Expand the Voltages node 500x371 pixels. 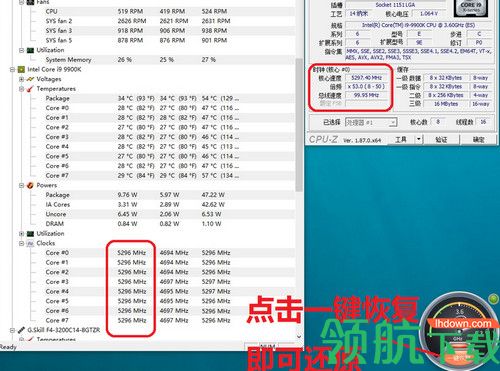click(22, 79)
